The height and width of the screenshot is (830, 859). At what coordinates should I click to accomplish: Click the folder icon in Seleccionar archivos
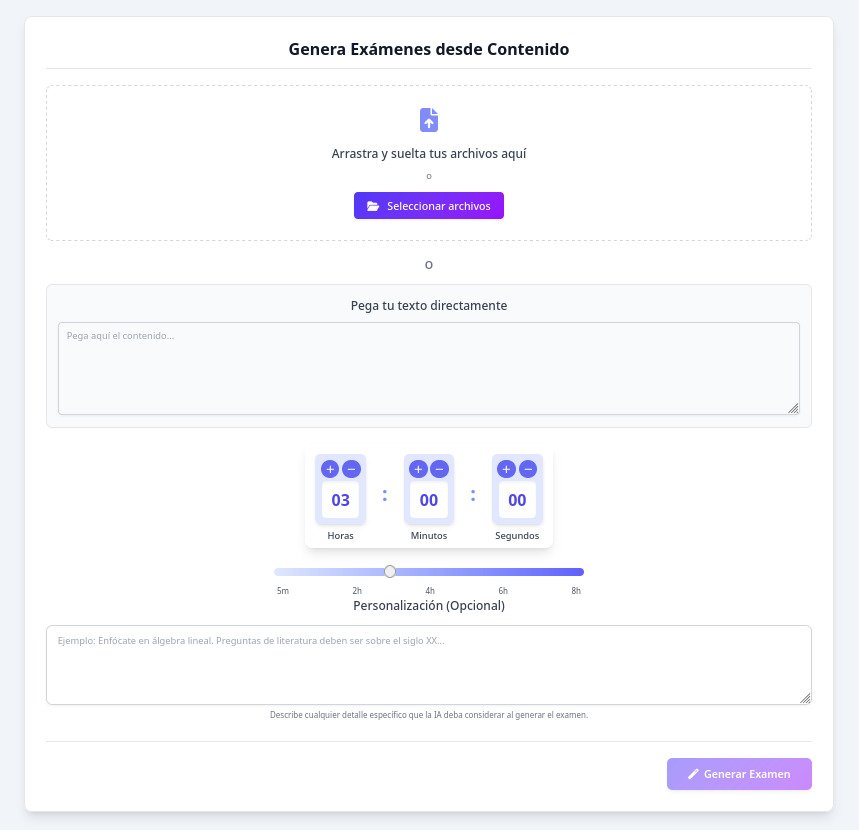click(x=373, y=206)
